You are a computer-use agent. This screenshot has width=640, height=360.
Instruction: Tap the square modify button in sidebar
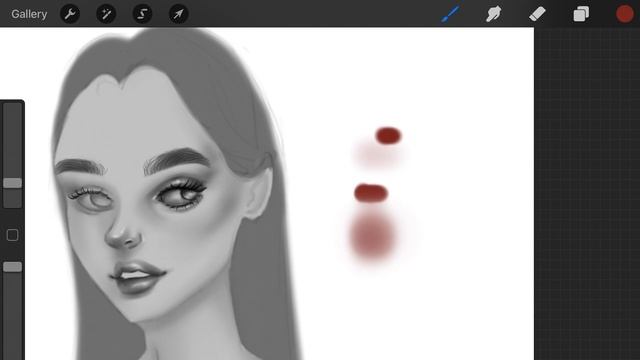click(12, 235)
